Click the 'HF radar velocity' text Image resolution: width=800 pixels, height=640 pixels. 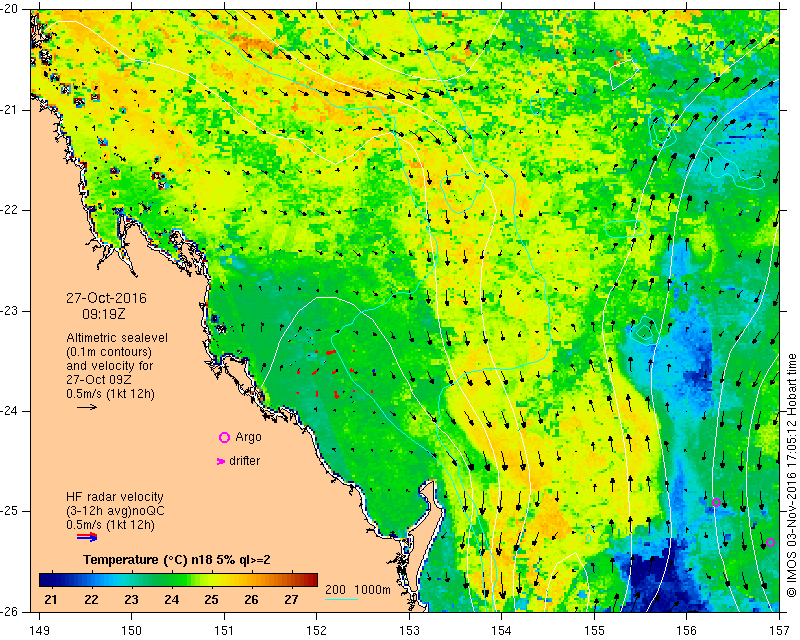pyautogui.click(x=115, y=497)
